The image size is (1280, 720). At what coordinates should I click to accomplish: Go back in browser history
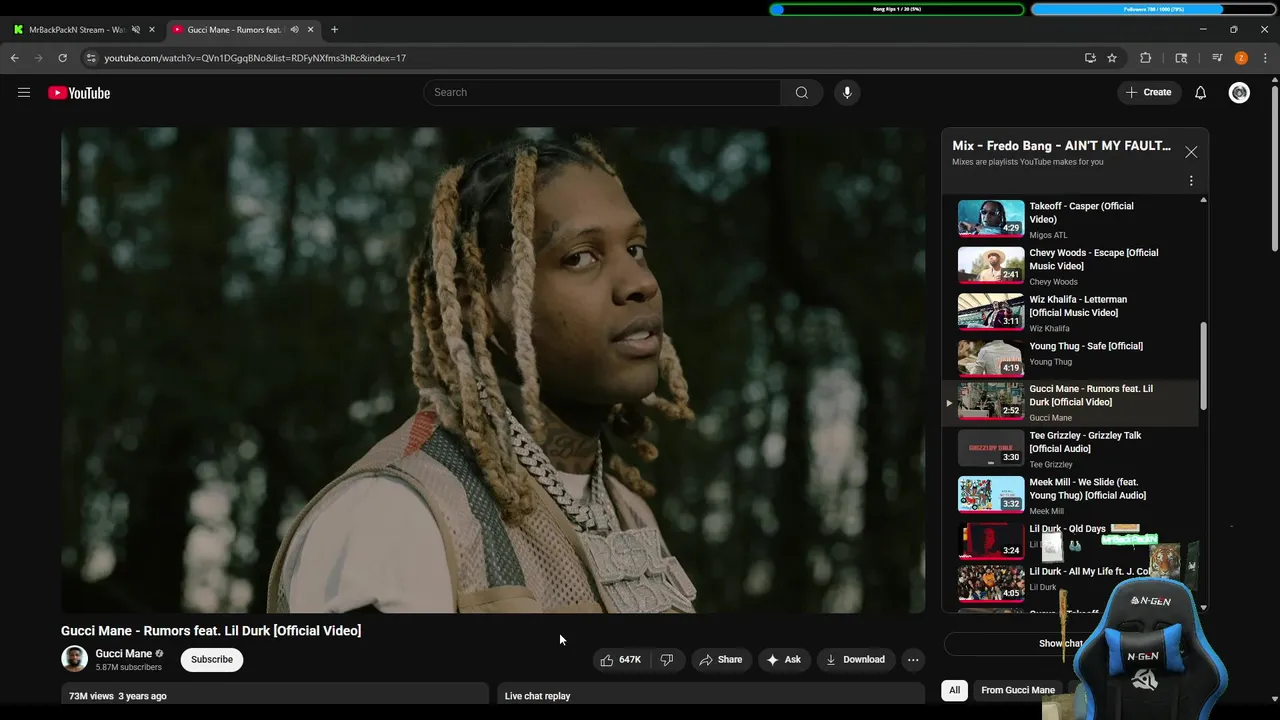tap(15, 58)
